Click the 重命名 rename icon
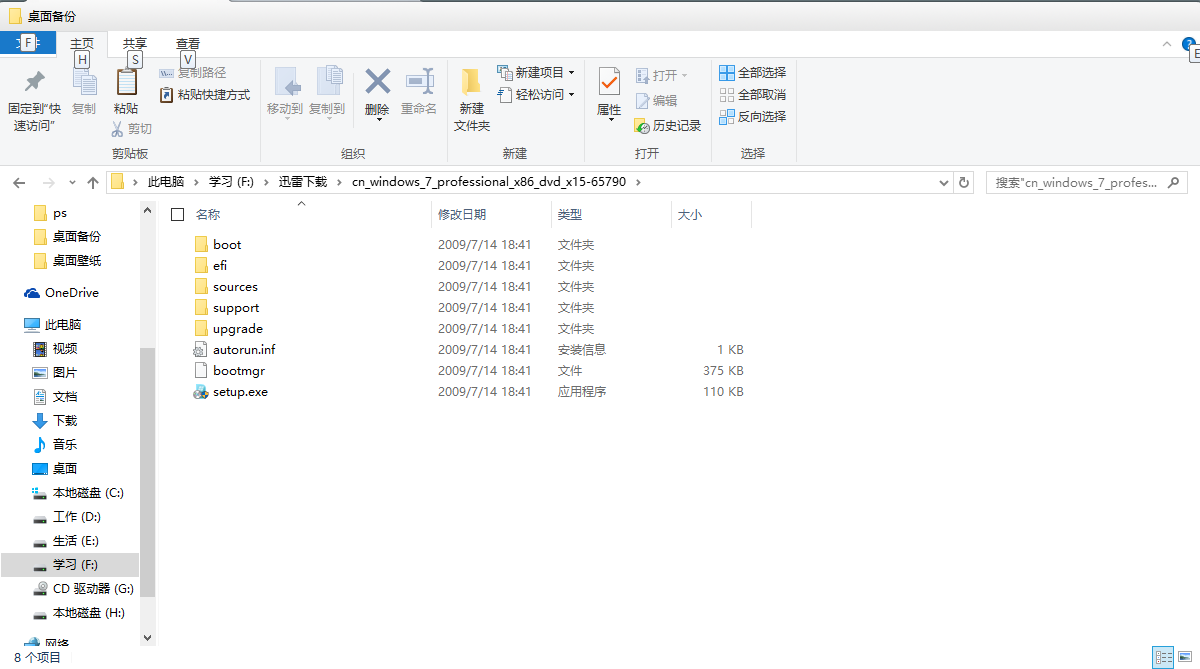Image resolution: width=1200 pixels, height=669 pixels. coord(419,82)
